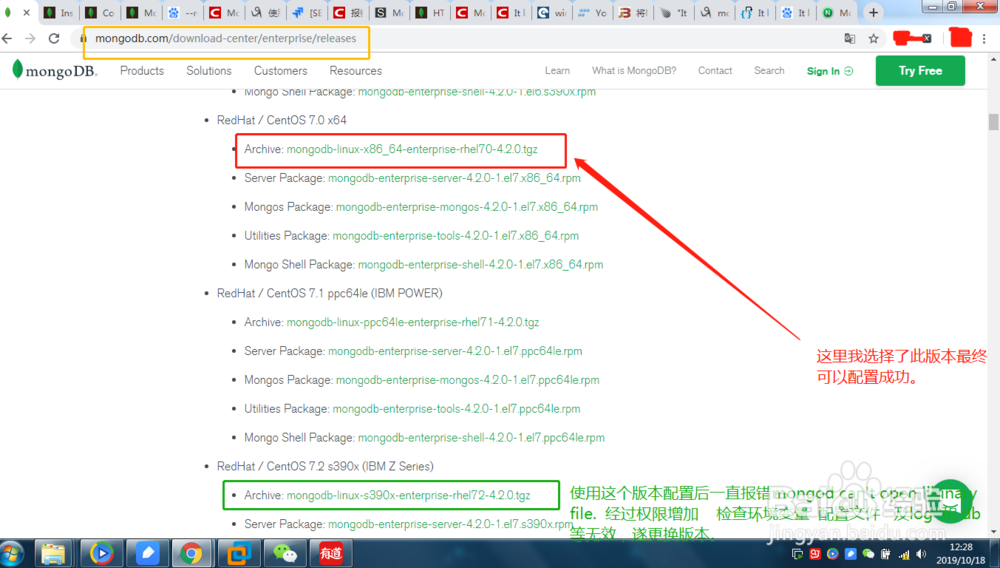The image size is (1000, 568).
Task: Close the active MongoDB tab
Action: (x=26, y=12)
